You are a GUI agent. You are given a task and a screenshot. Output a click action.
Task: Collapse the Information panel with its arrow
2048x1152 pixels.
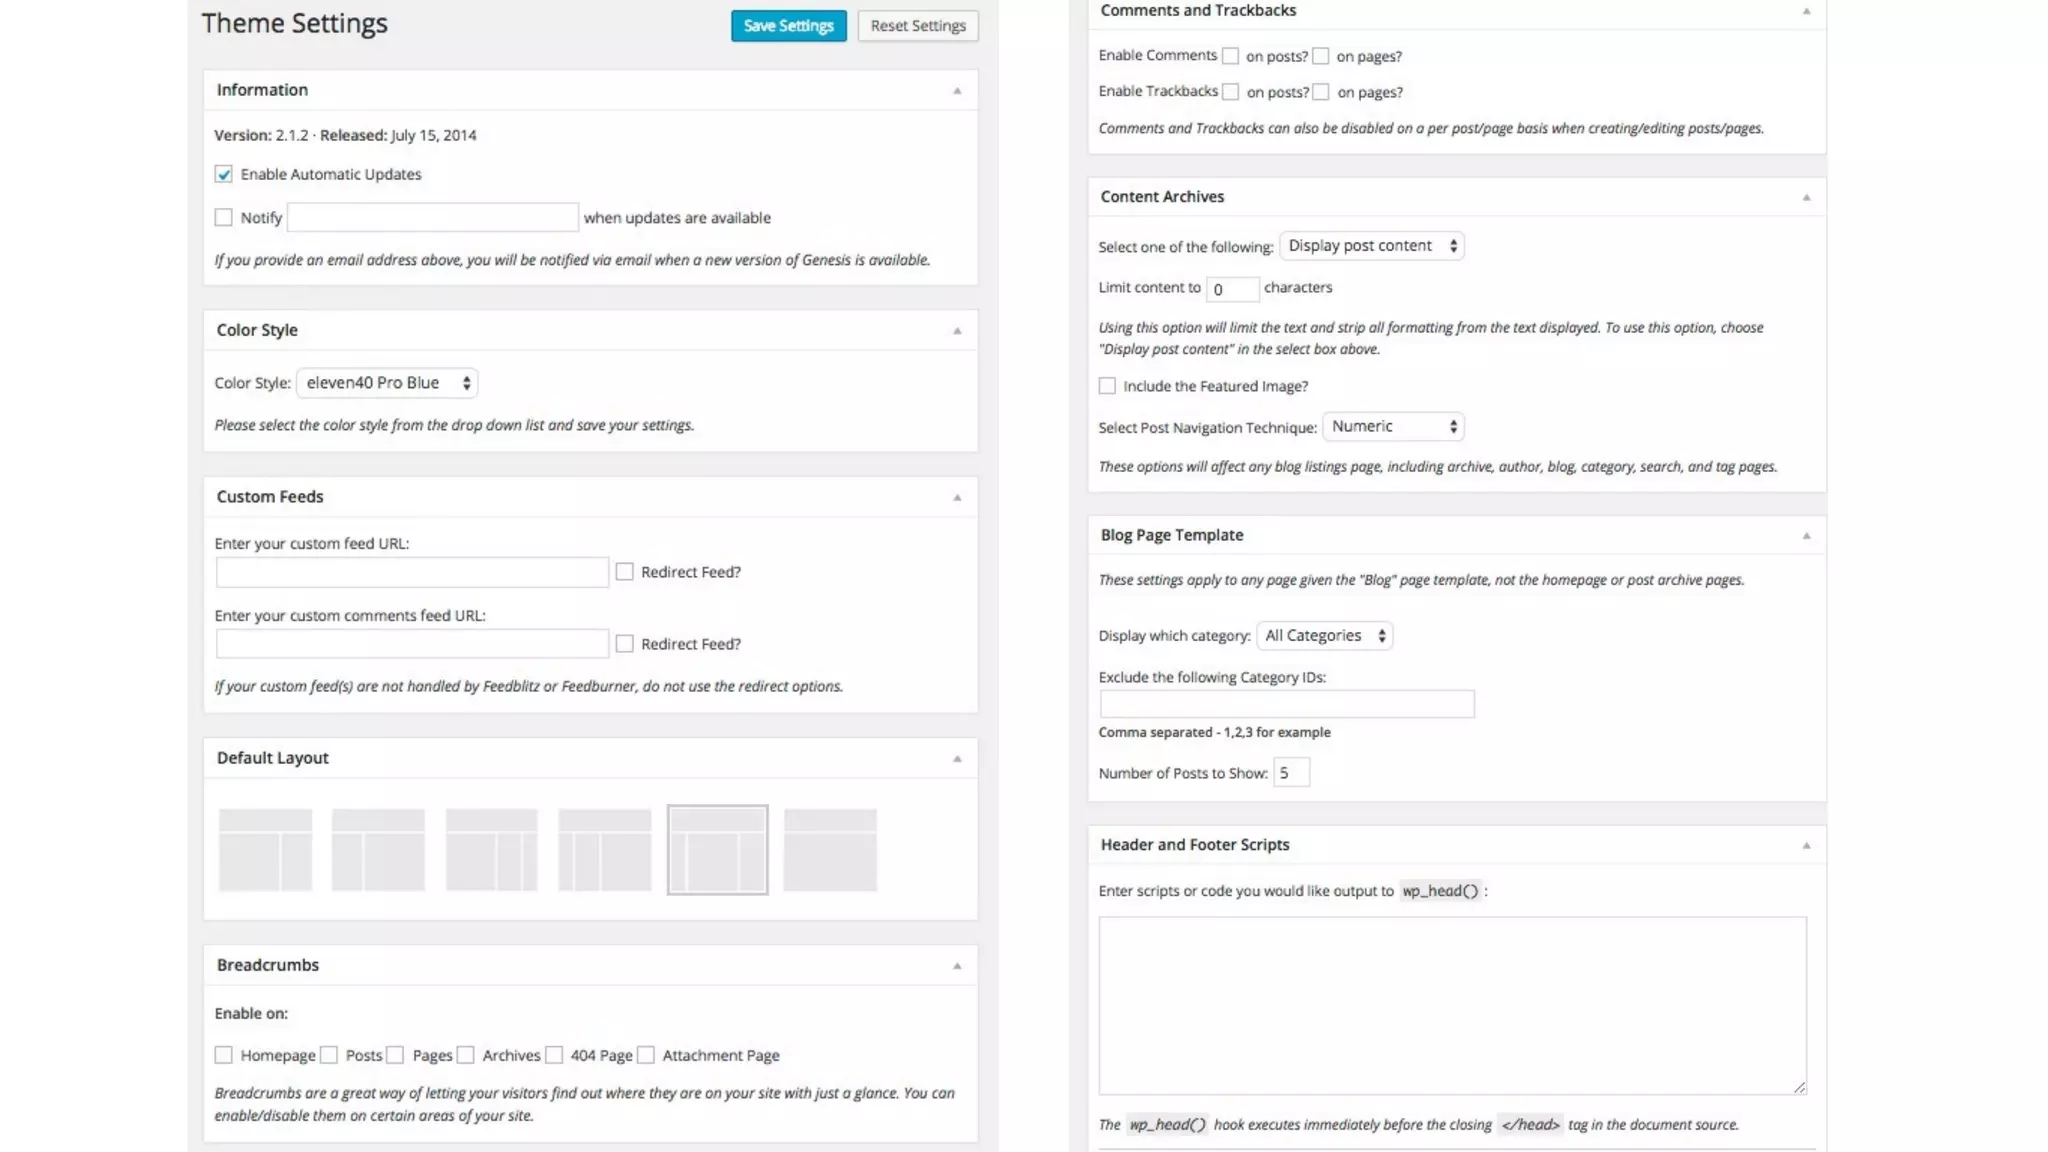(957, 91)
